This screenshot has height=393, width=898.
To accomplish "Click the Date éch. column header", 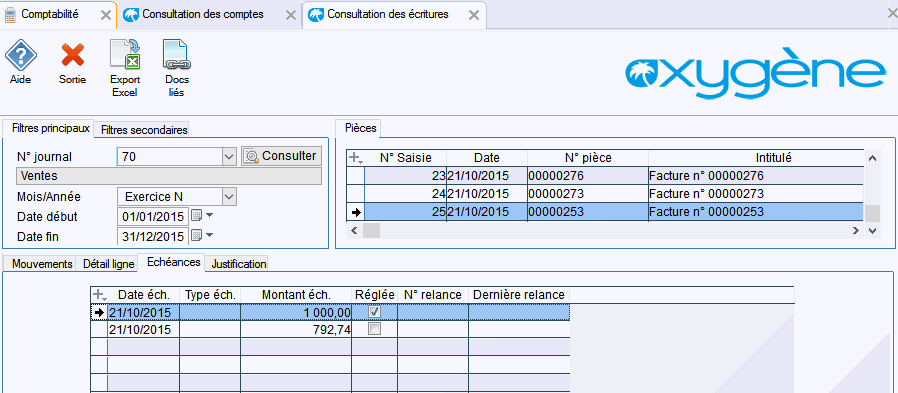I will click(x=144, y=294).
